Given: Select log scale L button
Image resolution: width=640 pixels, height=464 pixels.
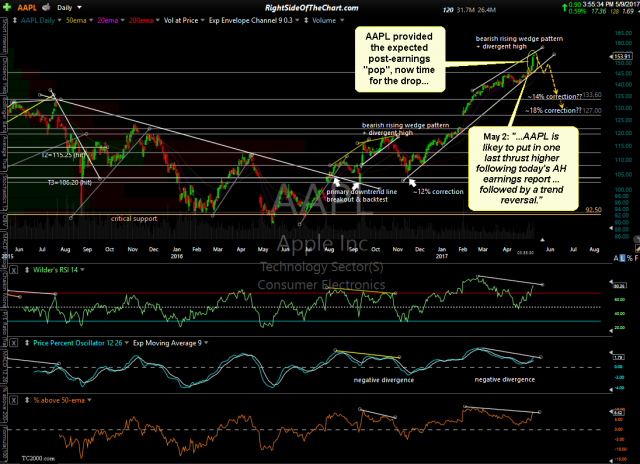Looking at the screenshot, I should coord(622,258).
